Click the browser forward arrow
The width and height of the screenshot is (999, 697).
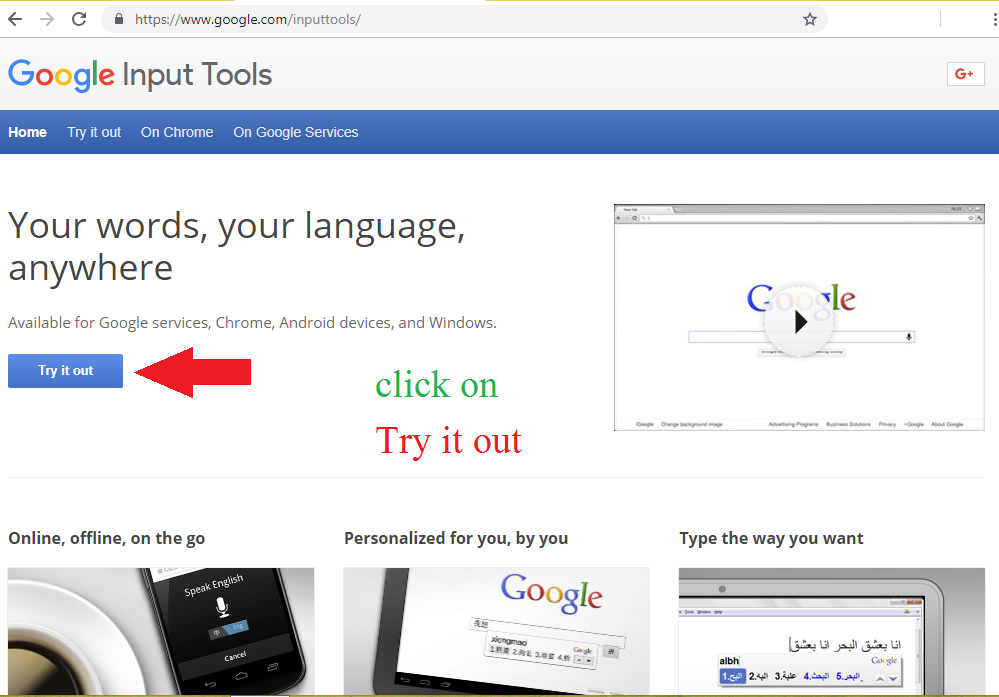[x=47, y=19]
